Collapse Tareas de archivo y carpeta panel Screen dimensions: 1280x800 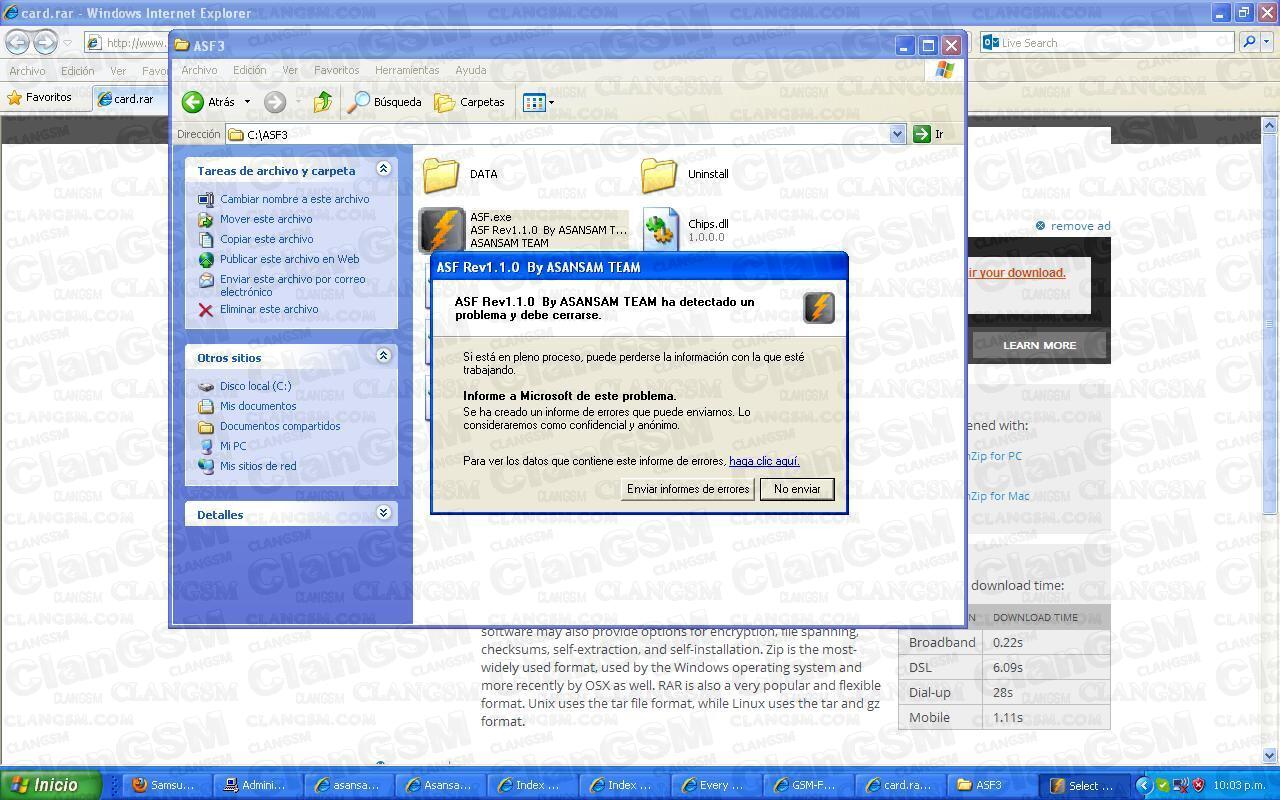pyautogui.click(x=383, y=169)
